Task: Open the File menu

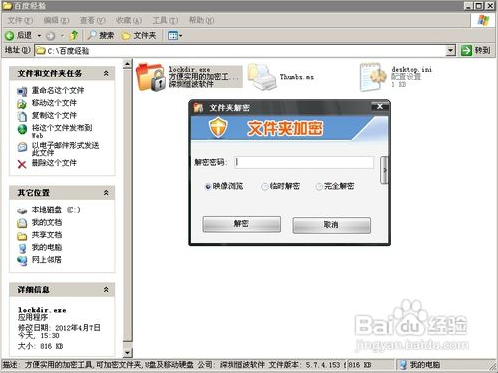Action: [x=20, y=20]
